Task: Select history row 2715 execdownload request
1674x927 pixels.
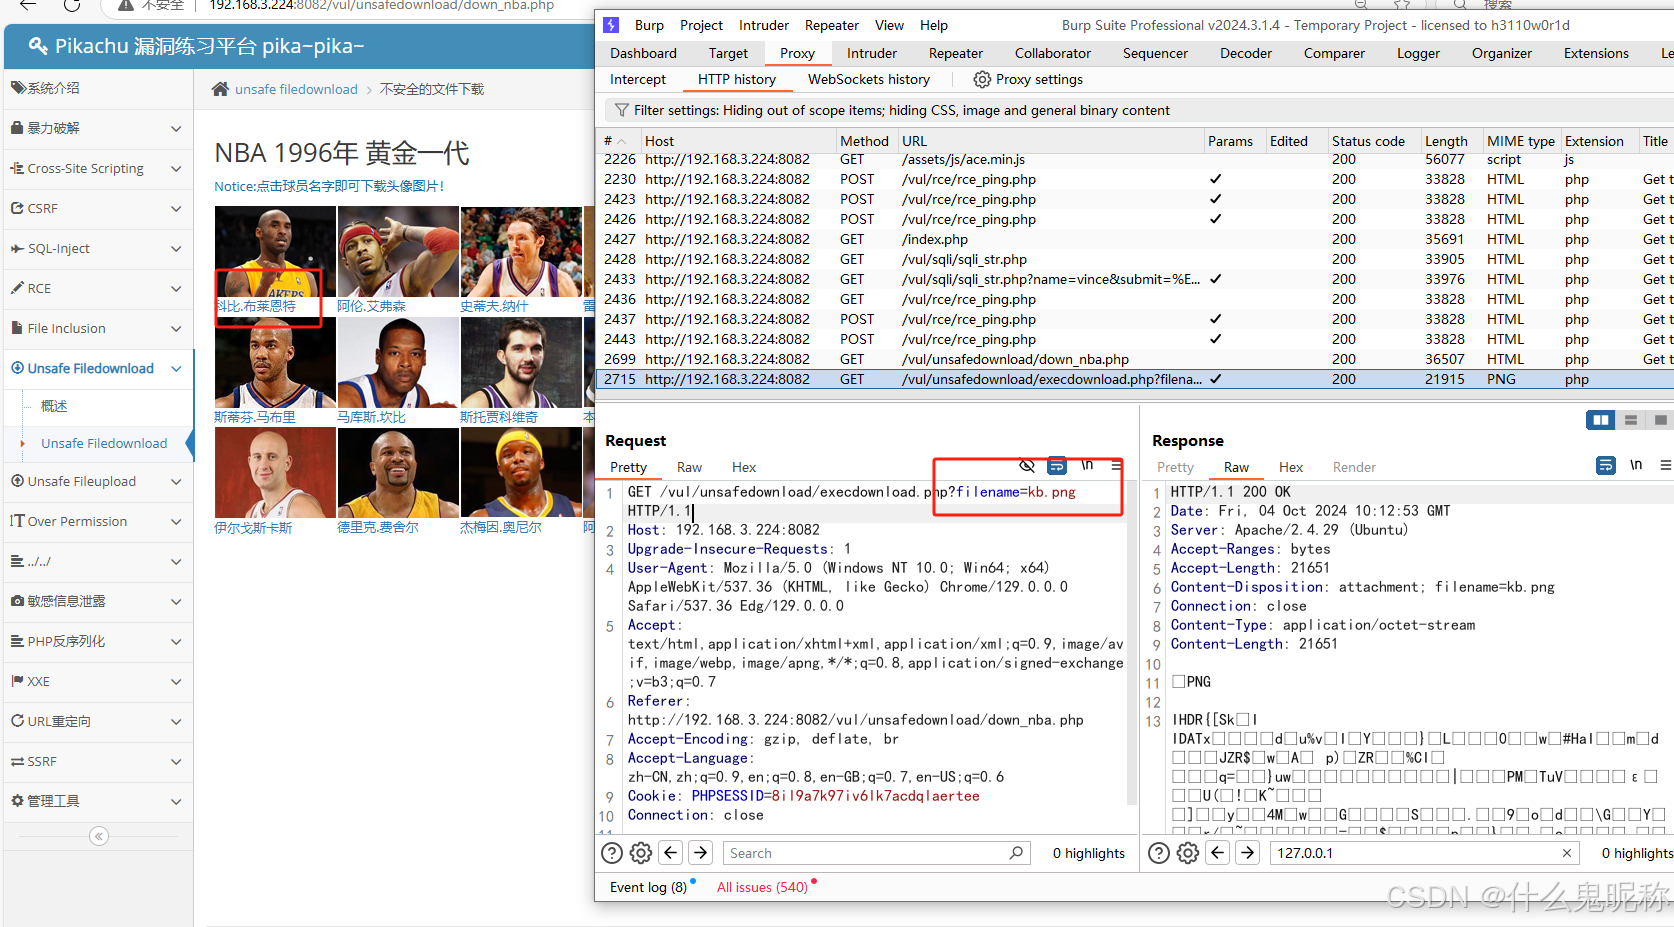Action: 1134,379
